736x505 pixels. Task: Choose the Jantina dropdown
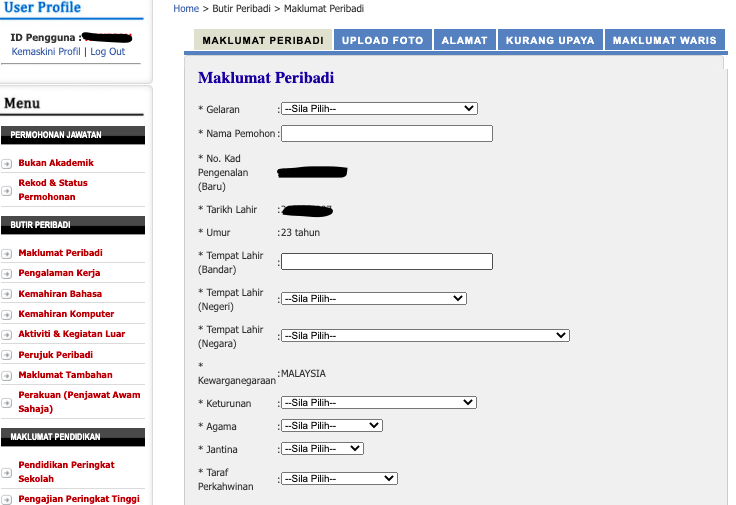click(322, 449)
